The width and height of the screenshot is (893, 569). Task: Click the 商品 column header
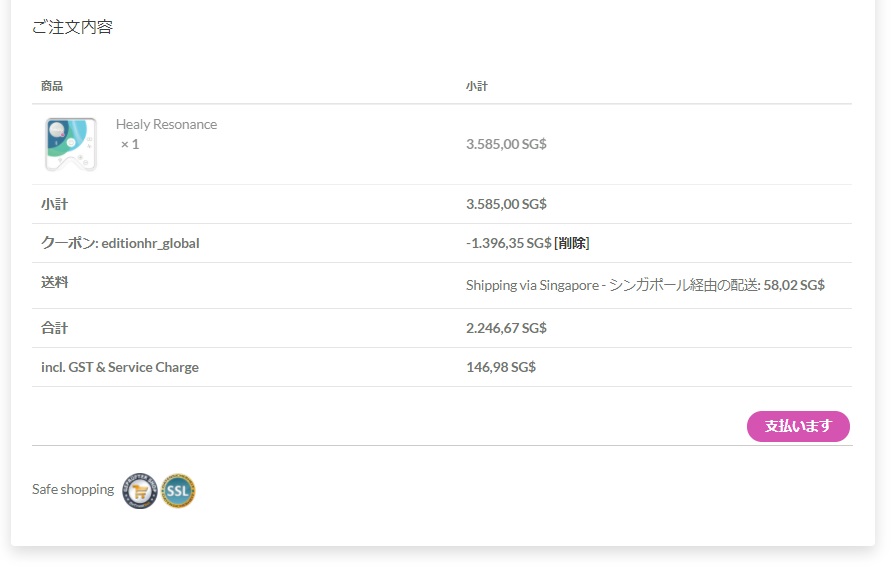coord(52,86)
